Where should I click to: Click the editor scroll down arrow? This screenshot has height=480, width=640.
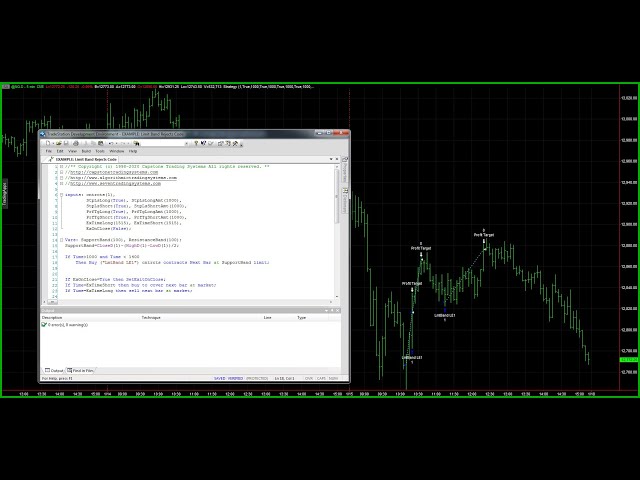(337, 297)
